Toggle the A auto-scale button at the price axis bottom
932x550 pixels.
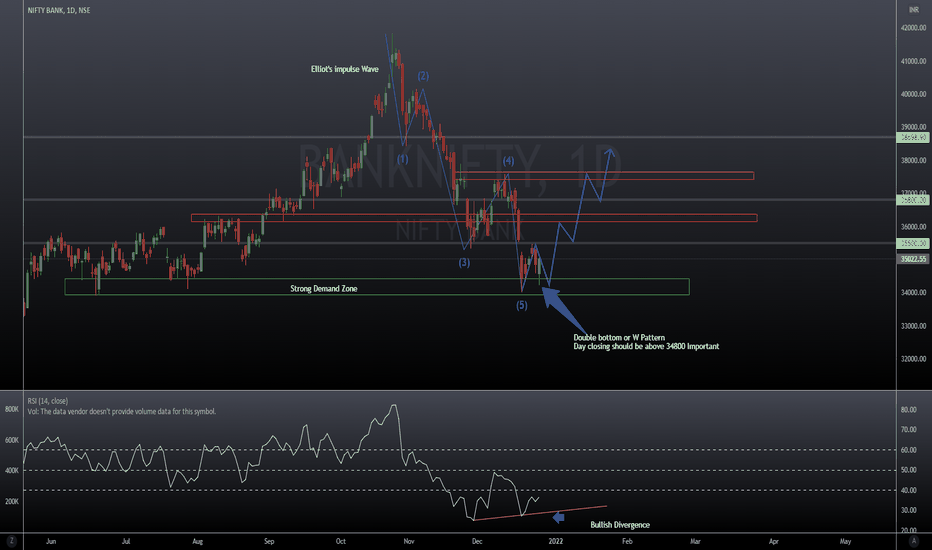pos(914,541)
